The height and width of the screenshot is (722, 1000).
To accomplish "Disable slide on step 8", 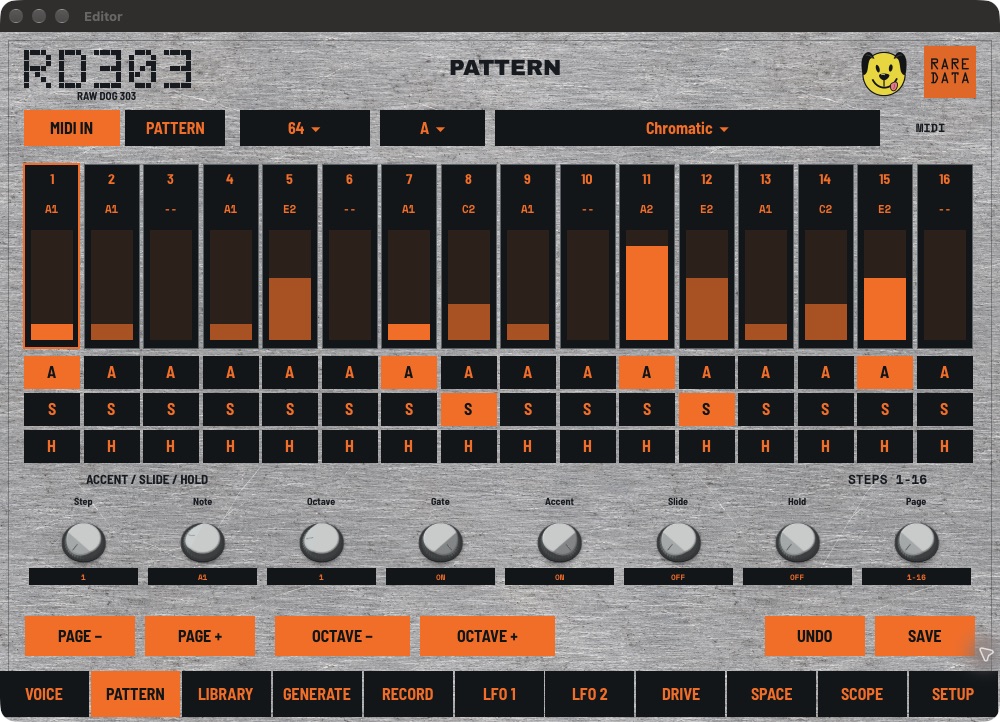I will [468, 409].
